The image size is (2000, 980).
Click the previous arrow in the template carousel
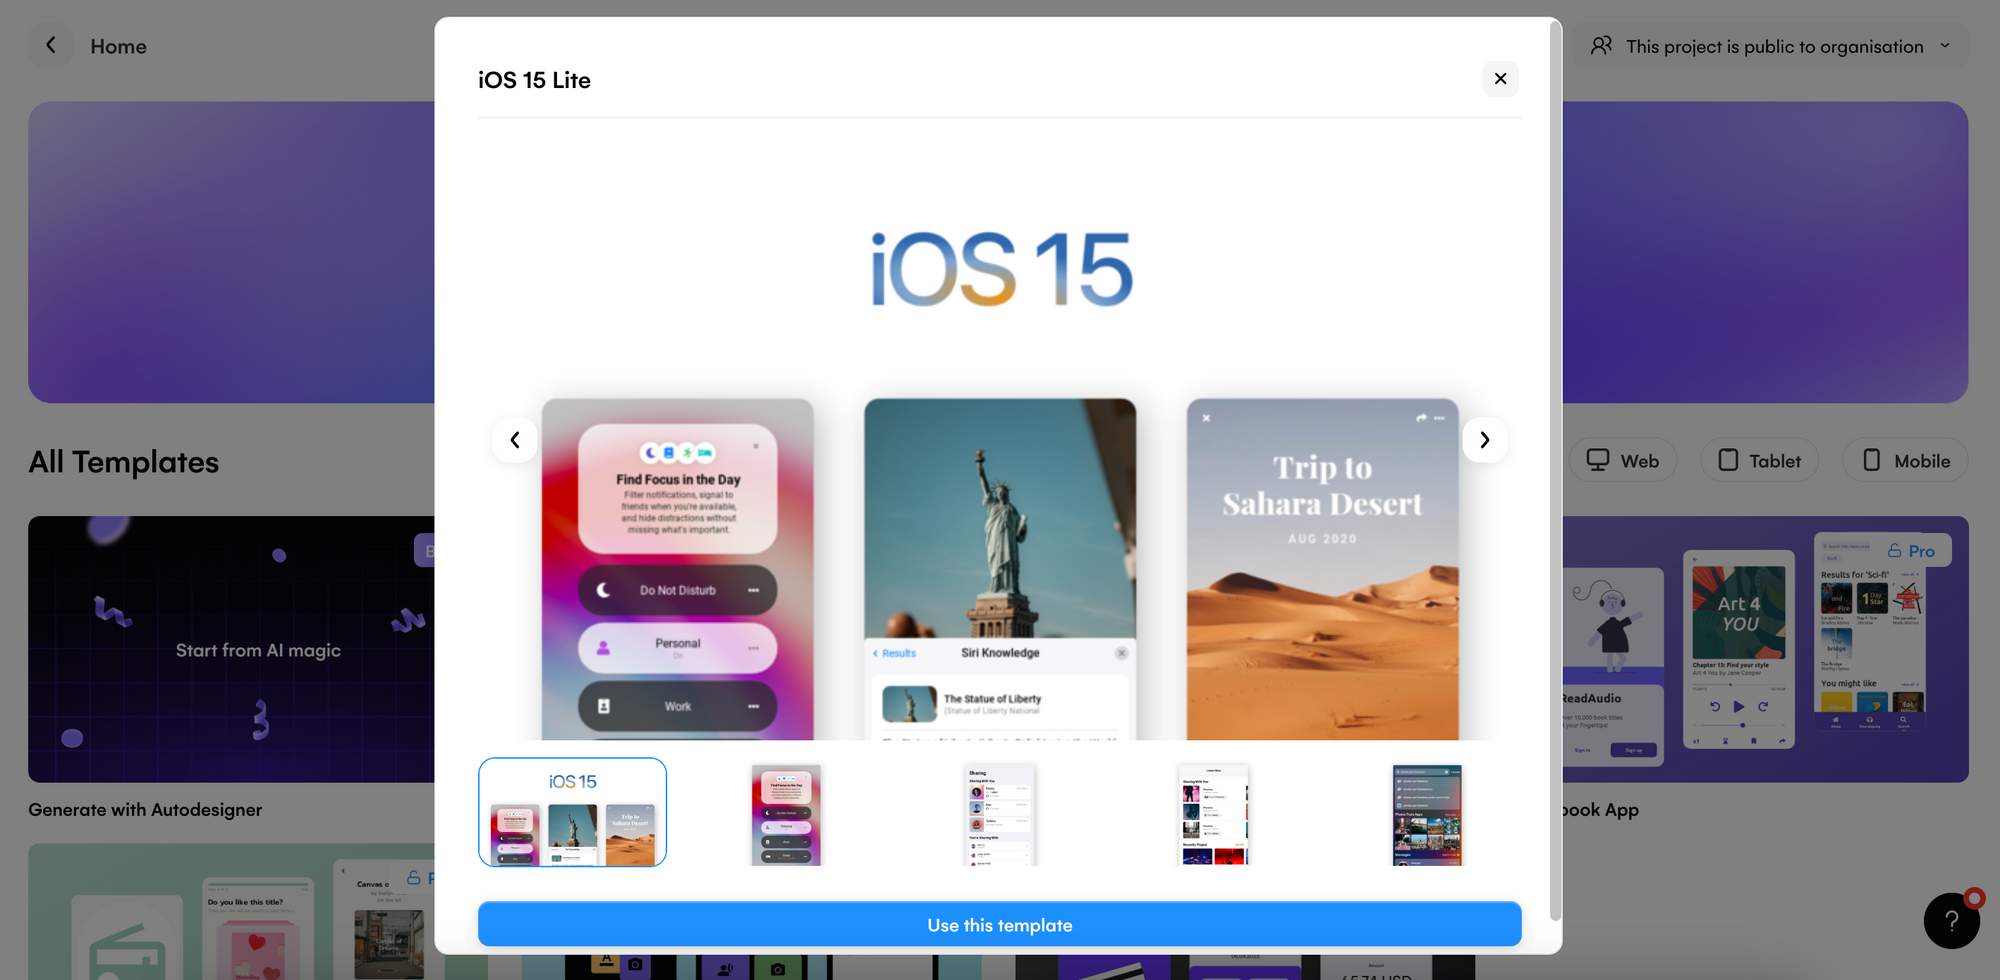tap(515, 440)
